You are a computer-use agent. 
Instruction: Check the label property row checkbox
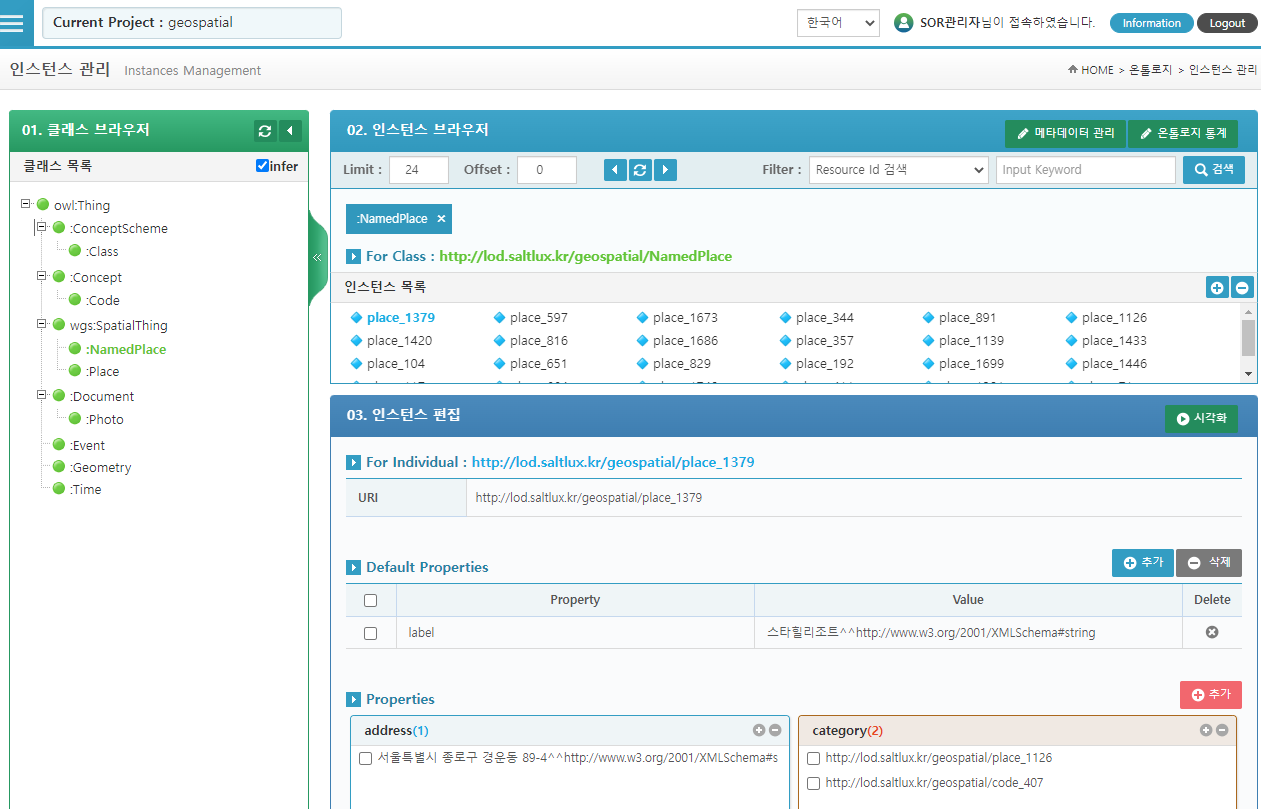pos(371,633)
